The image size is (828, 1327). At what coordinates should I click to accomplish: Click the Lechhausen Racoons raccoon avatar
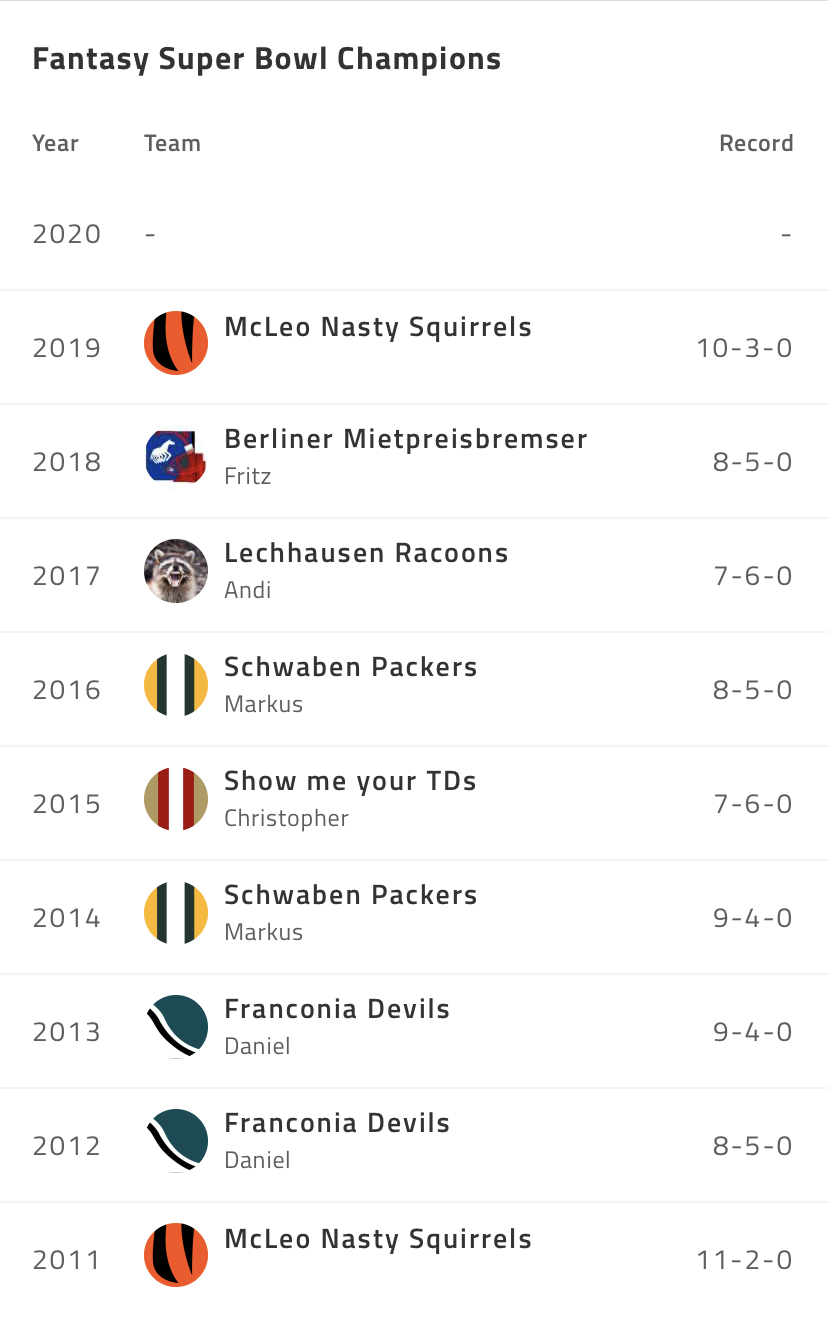176,571
